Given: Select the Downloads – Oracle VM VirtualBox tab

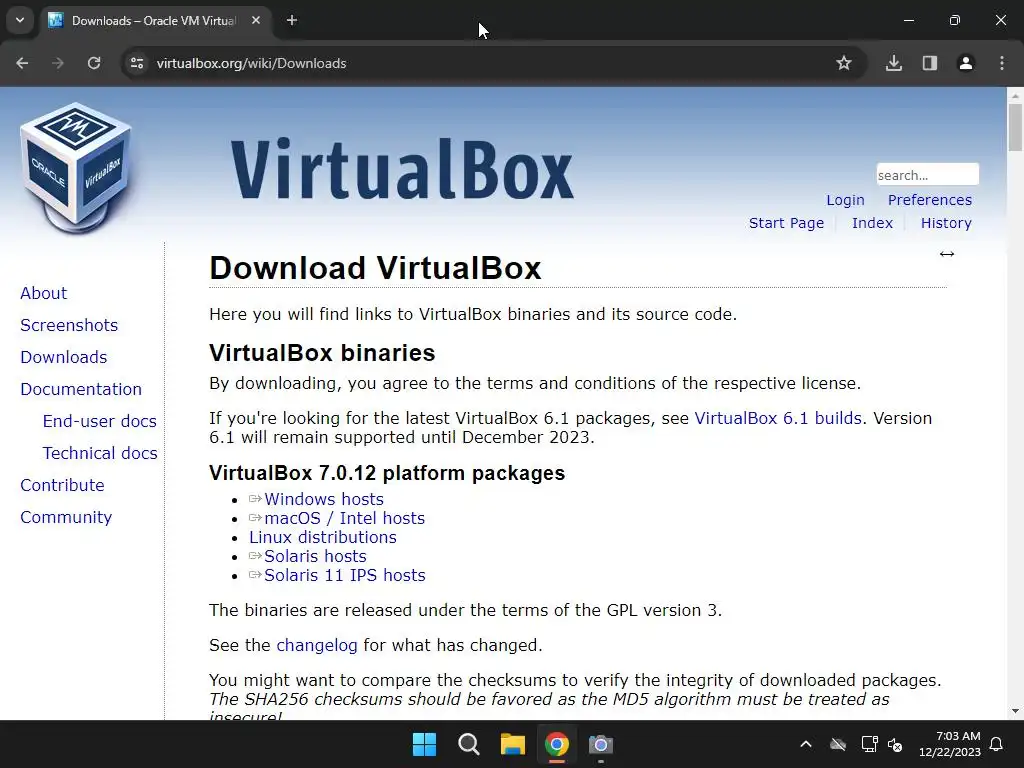Looking at the screenshot, I should 153,20.
